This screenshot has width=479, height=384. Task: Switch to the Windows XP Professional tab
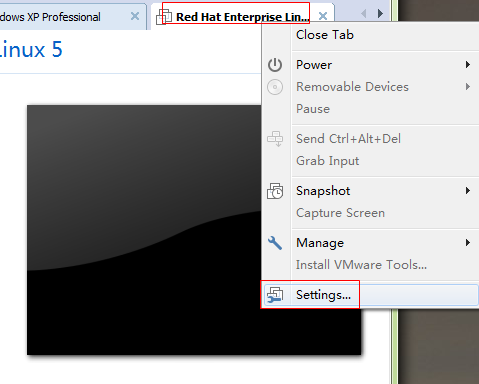coord(50,17)
